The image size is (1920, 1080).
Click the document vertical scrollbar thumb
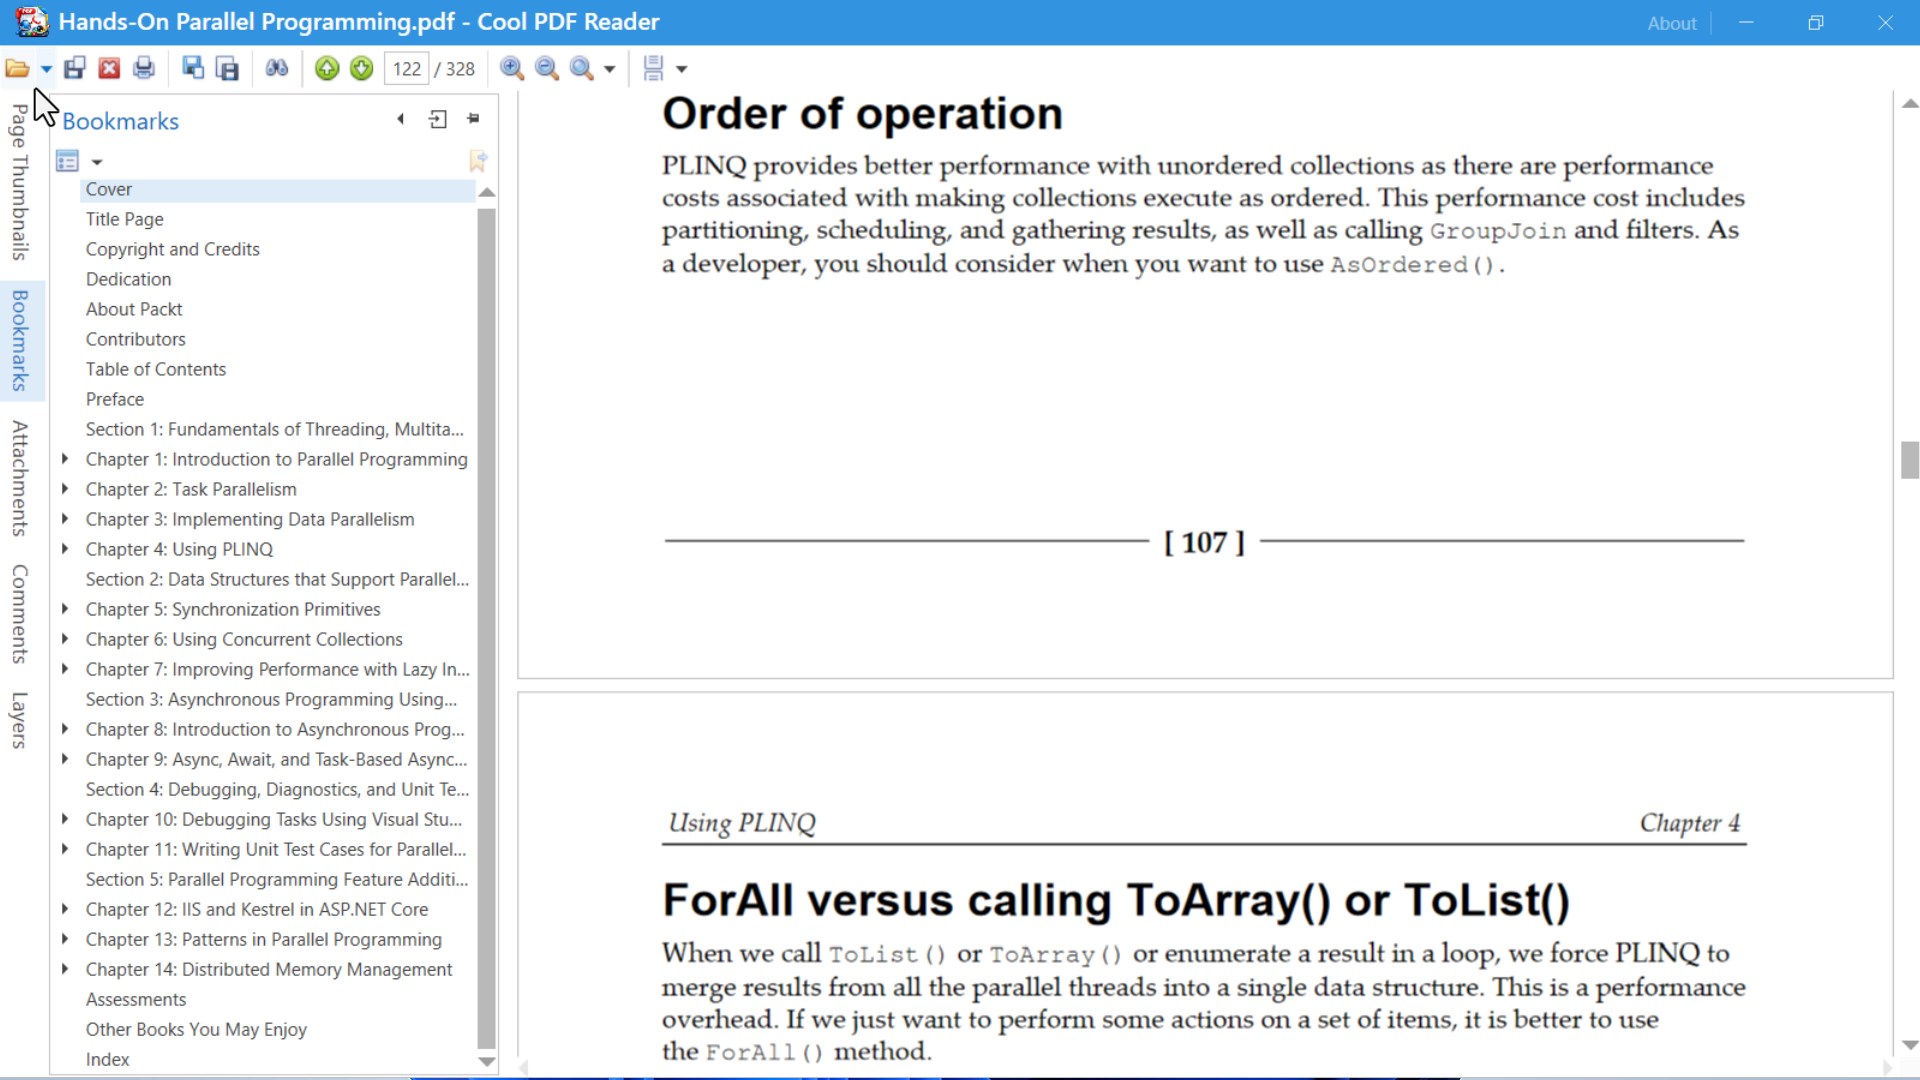point(1909,460)
